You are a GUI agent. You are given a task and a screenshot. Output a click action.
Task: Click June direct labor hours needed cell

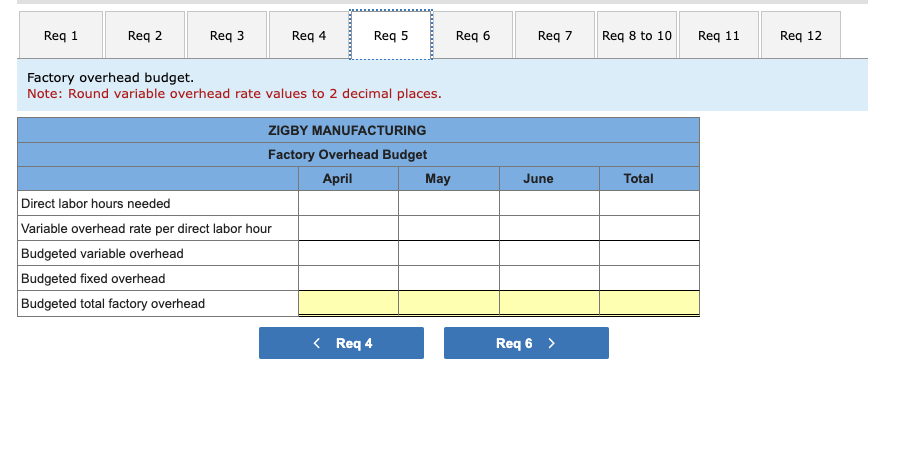[x=549, y=203]
